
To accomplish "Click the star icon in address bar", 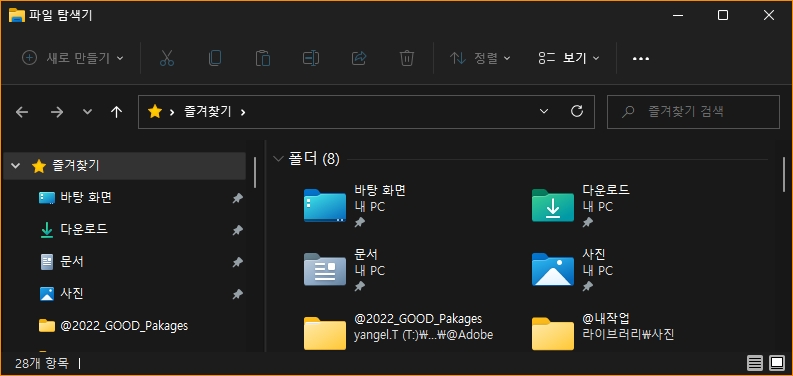I will click(154, 111).
